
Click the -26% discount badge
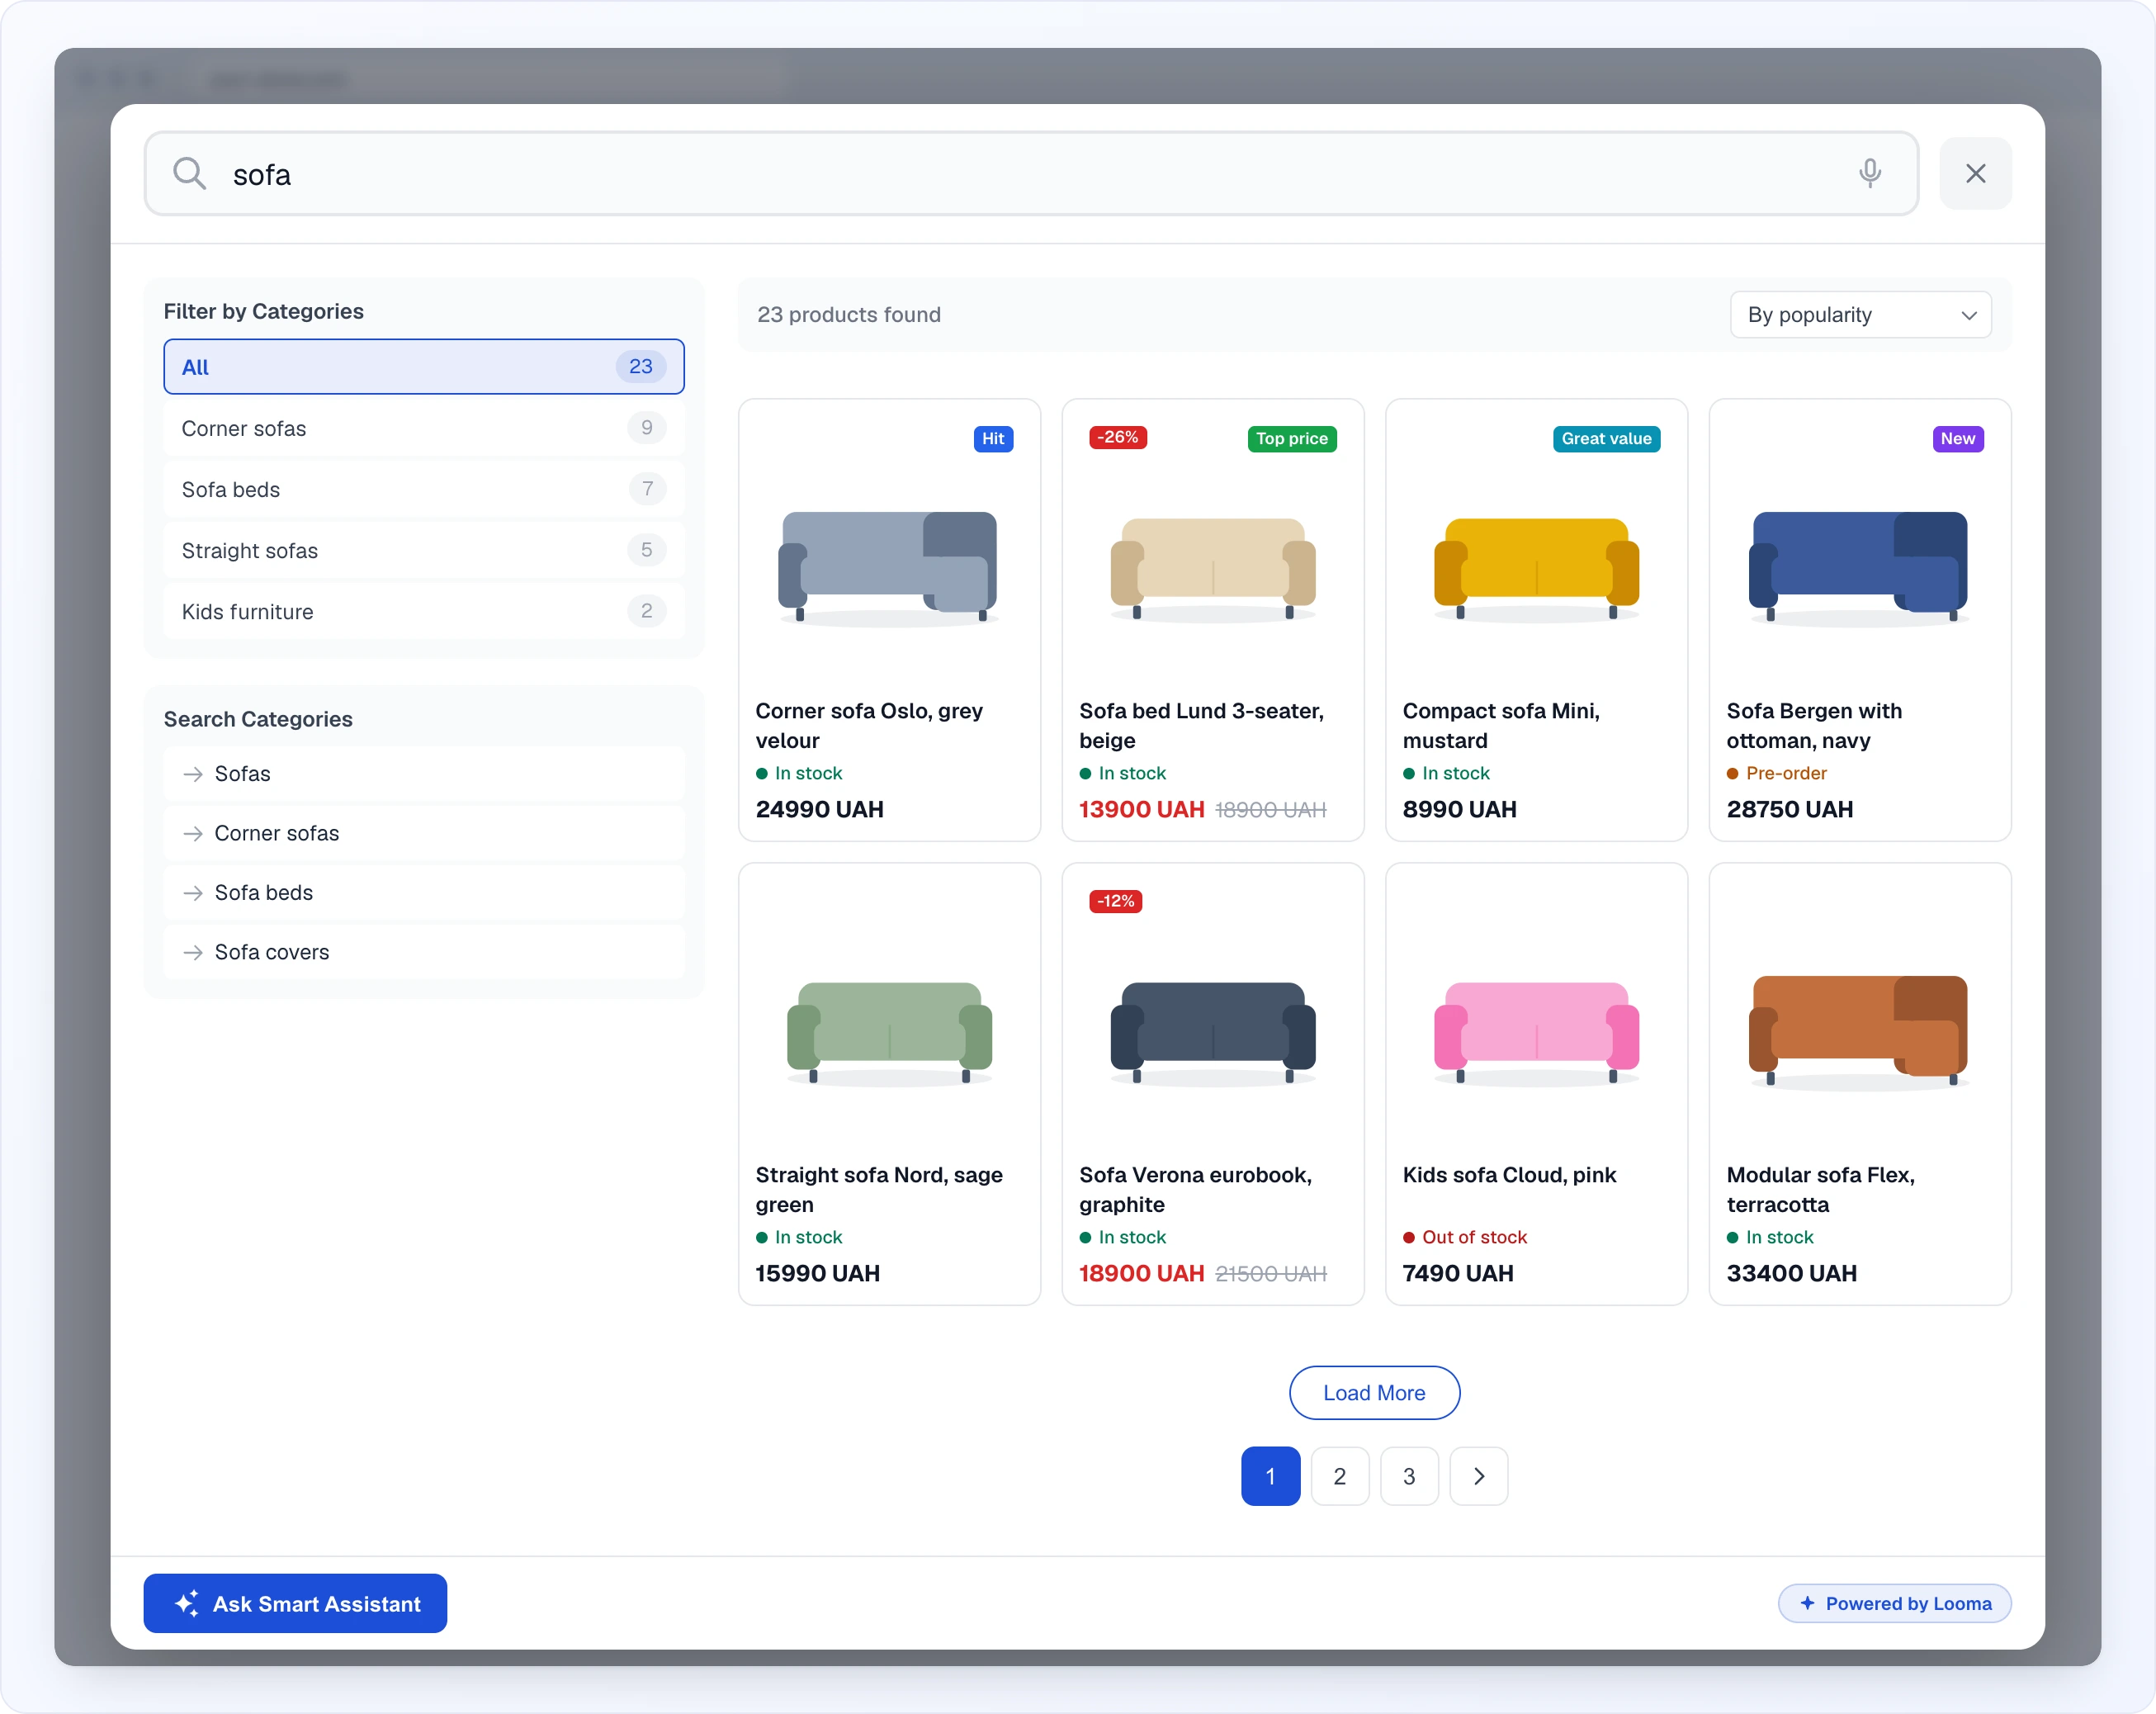(1117, 437)
